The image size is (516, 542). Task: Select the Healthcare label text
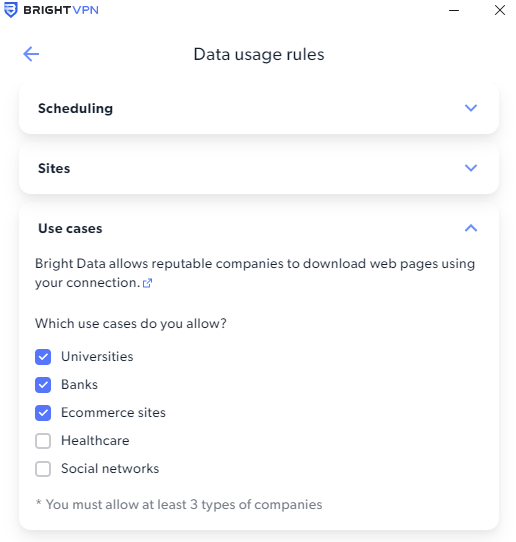point(95,441)
